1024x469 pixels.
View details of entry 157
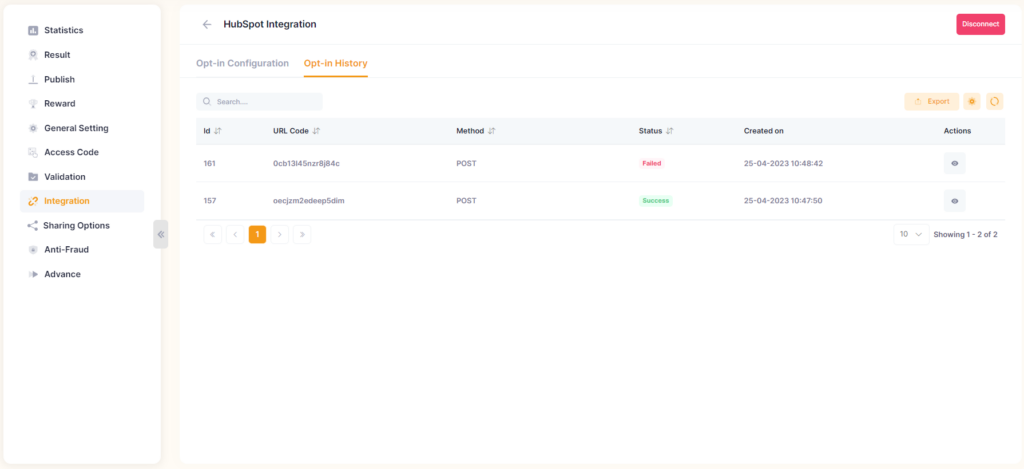(955, 201)
